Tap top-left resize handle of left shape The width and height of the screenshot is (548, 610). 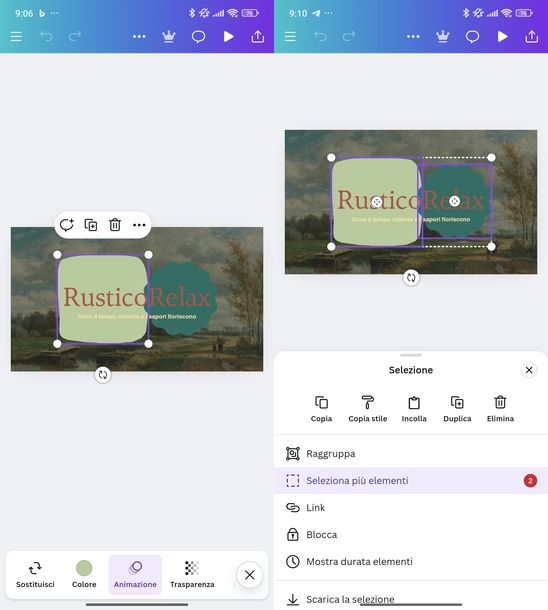pos(57,255)
